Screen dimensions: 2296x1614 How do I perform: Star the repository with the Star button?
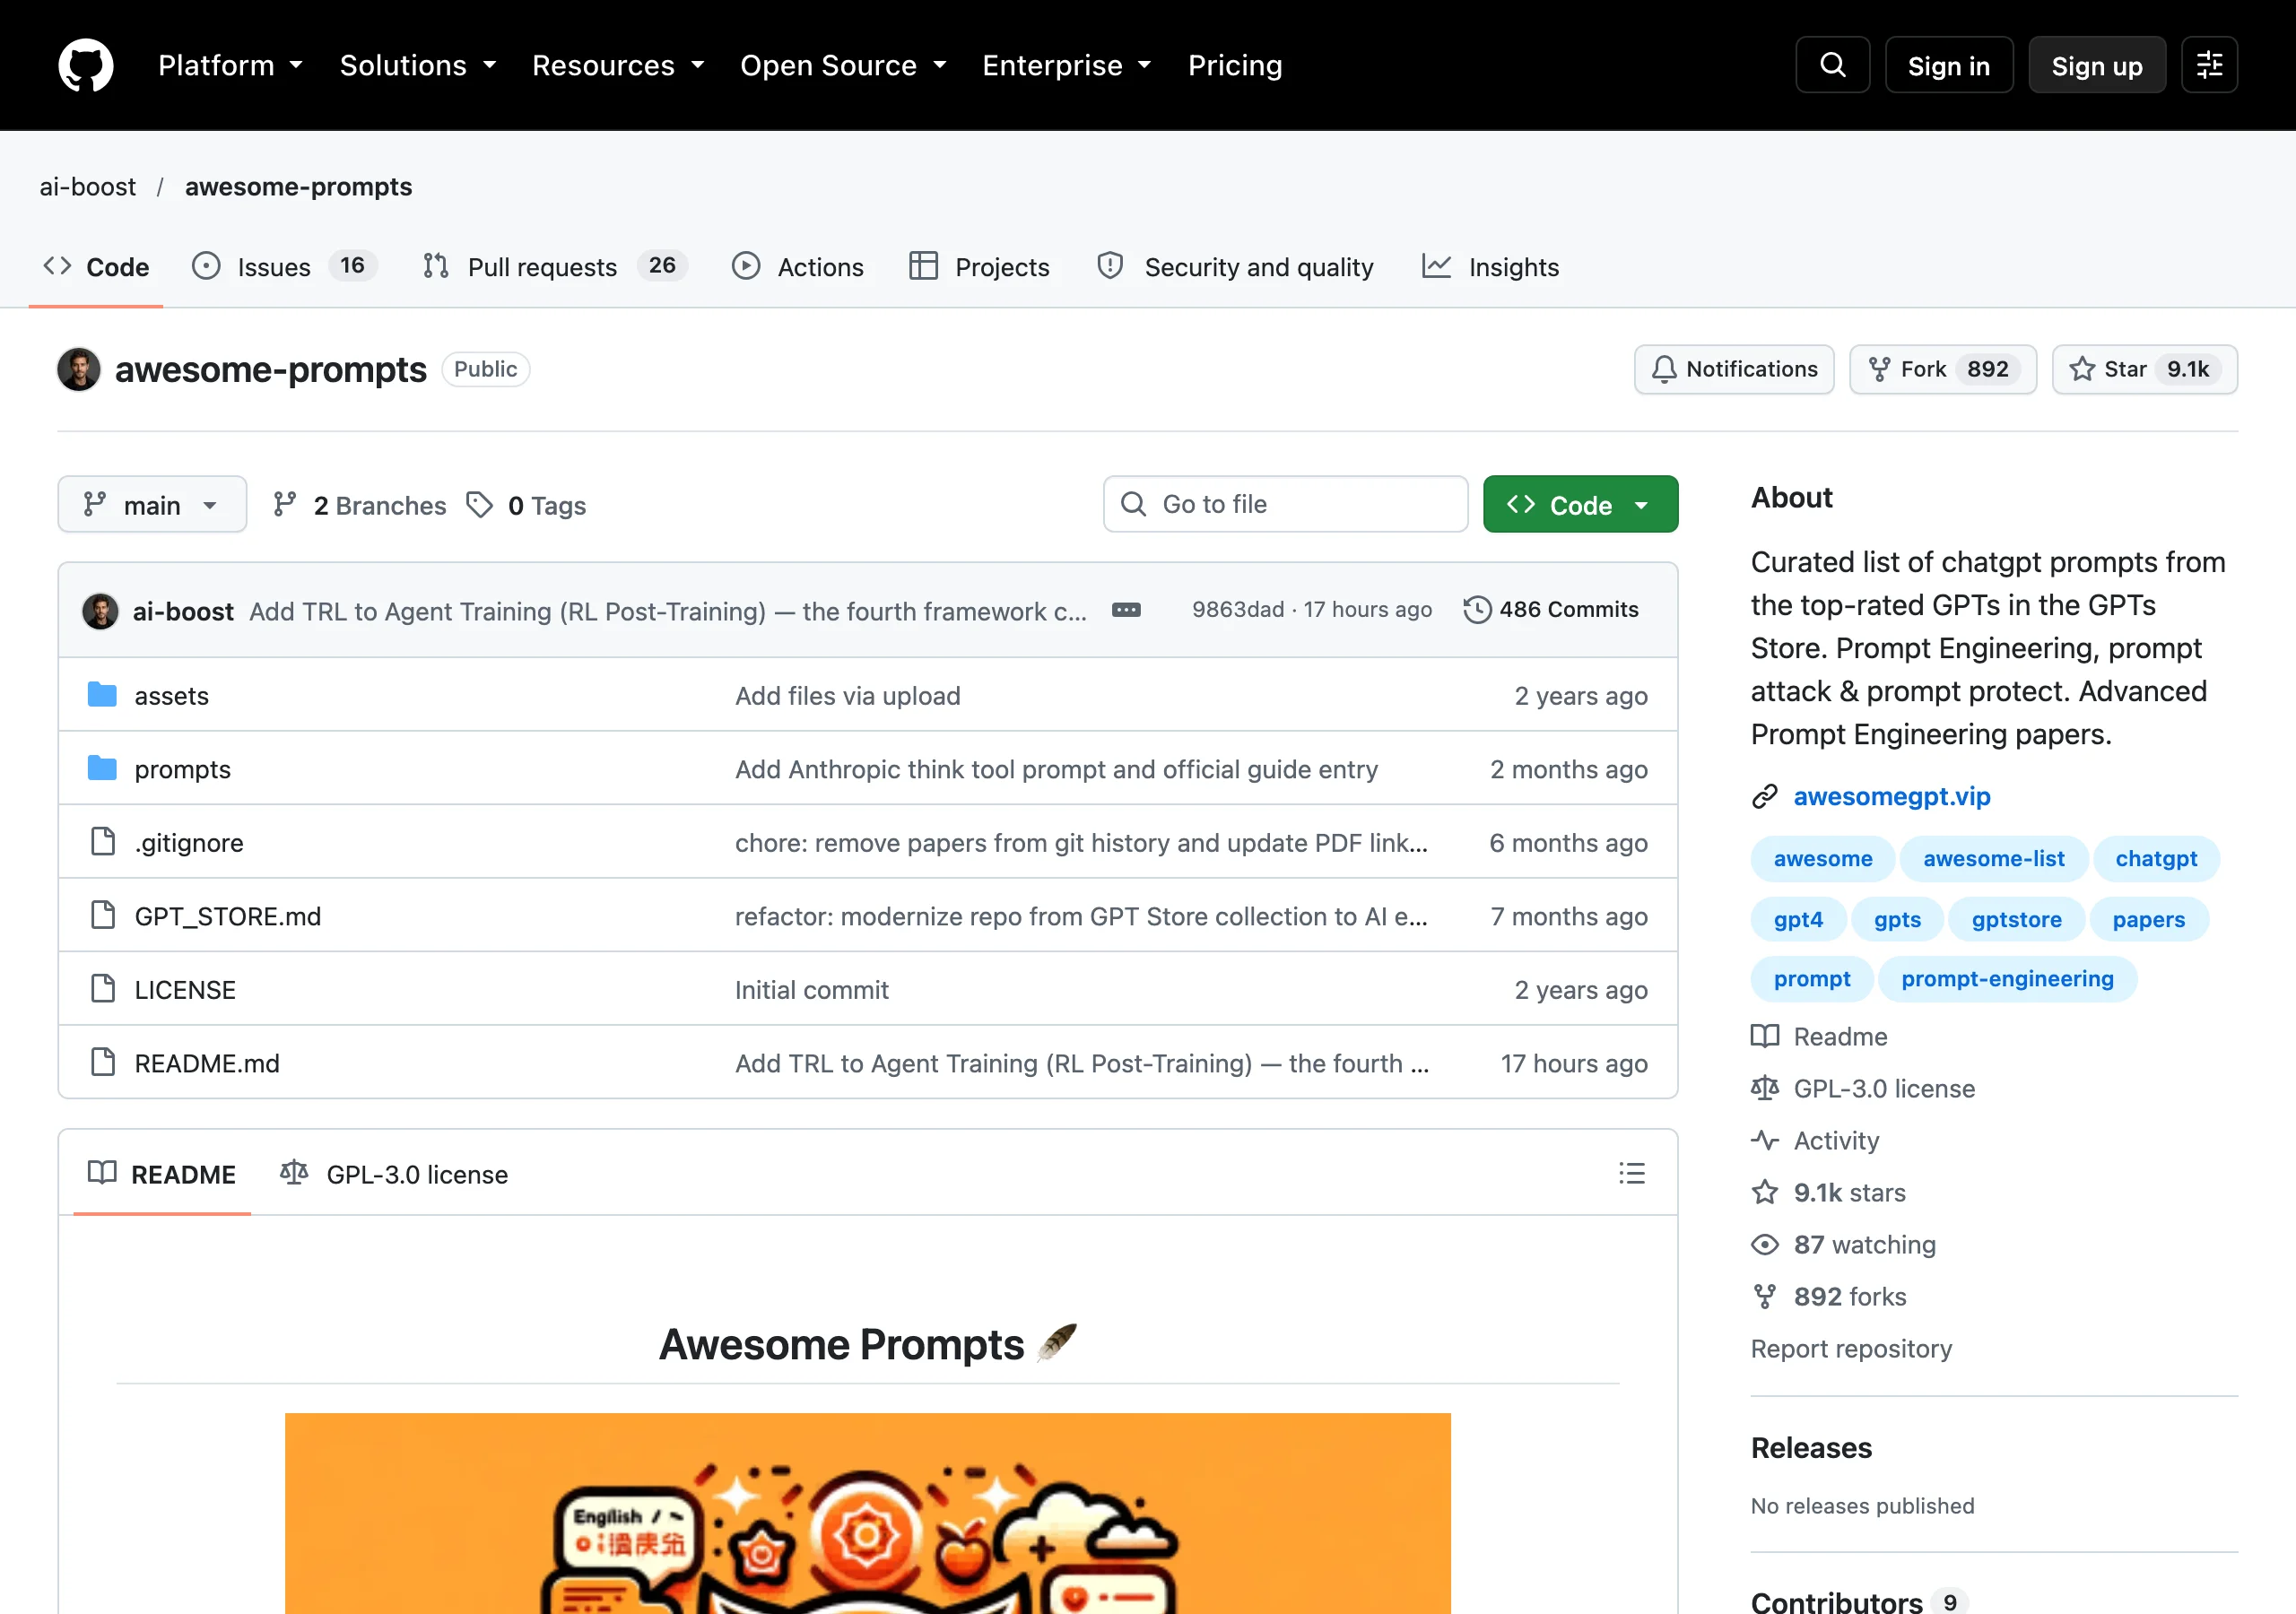point(2144,369)
